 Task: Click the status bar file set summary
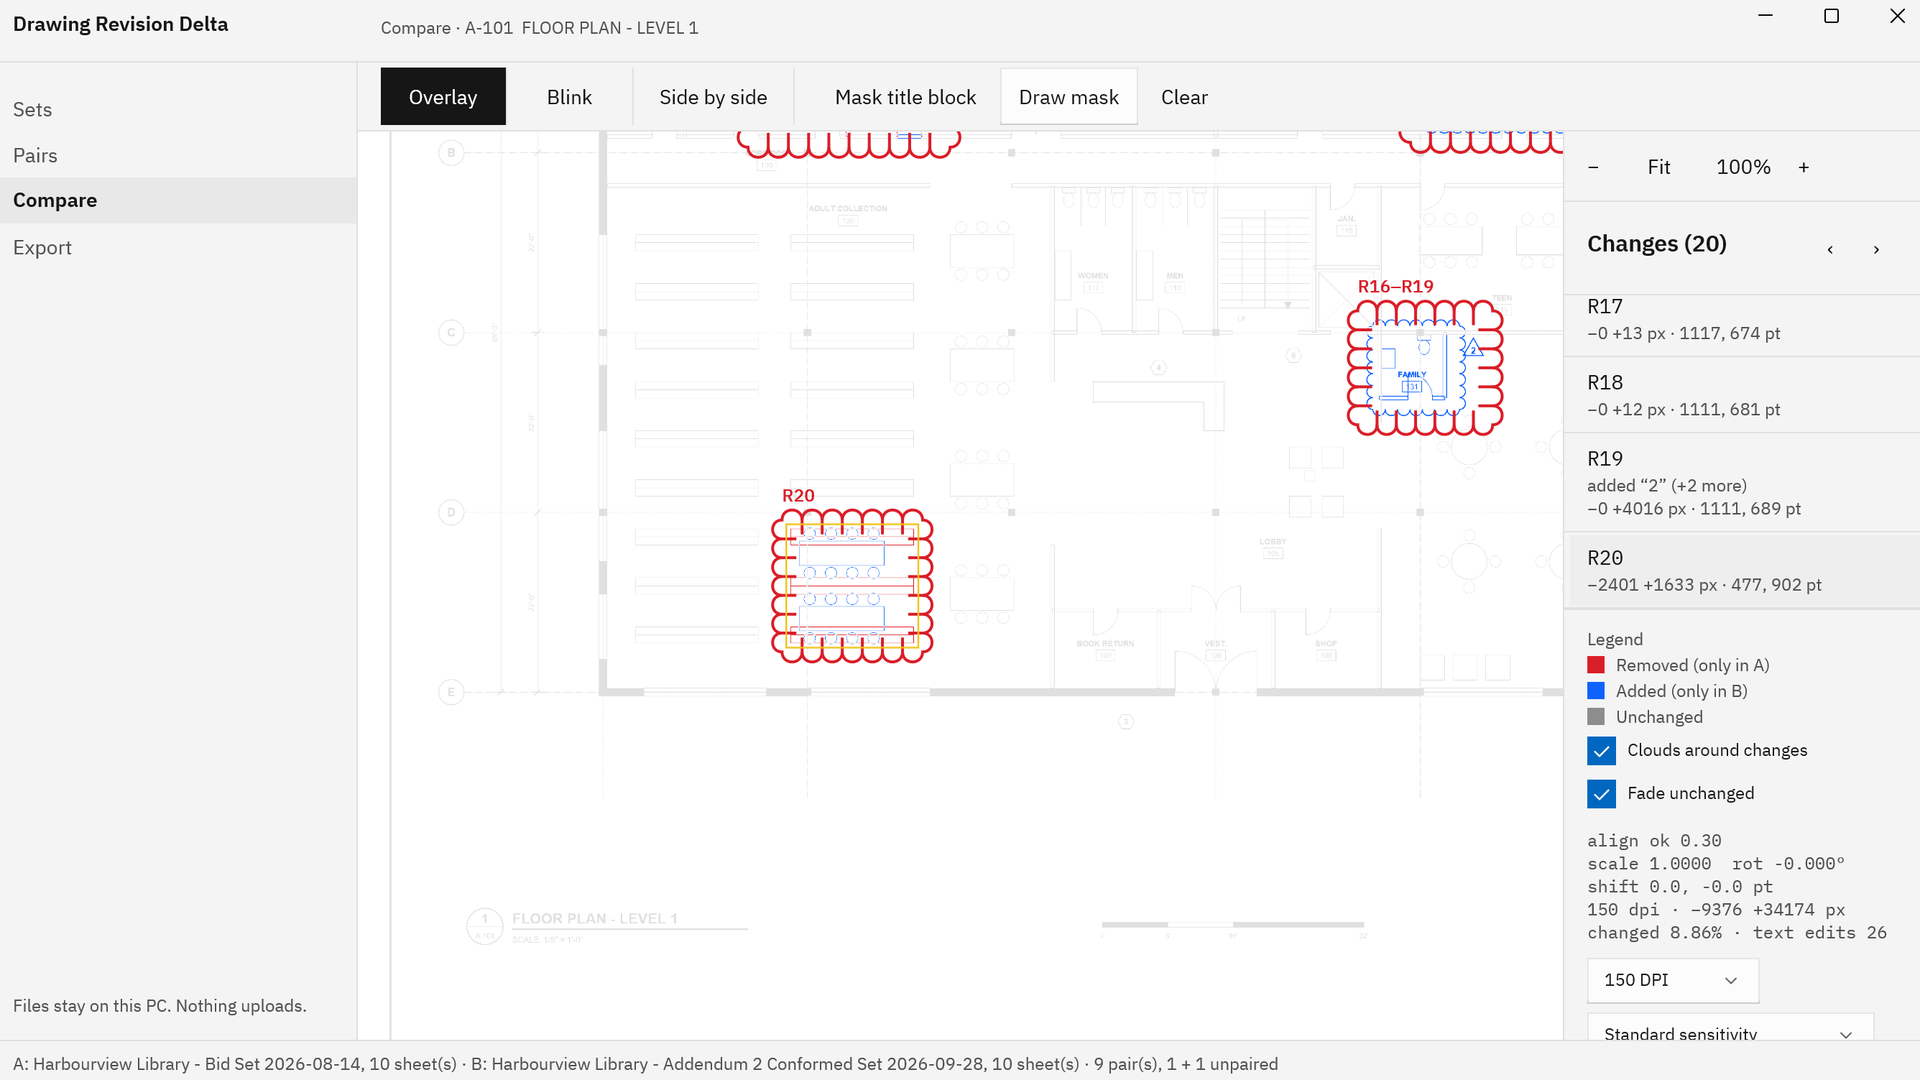pyautogui.click(x=645, y=1064)
